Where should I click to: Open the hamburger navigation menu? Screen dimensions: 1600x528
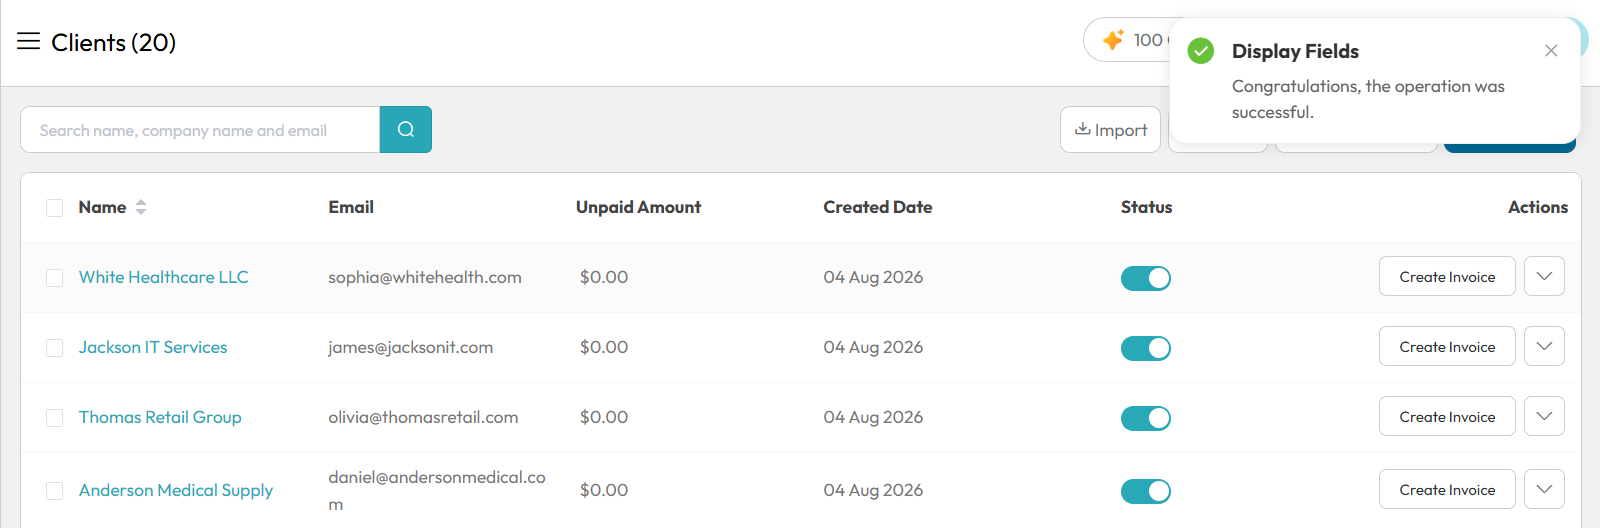click(28, 41)
